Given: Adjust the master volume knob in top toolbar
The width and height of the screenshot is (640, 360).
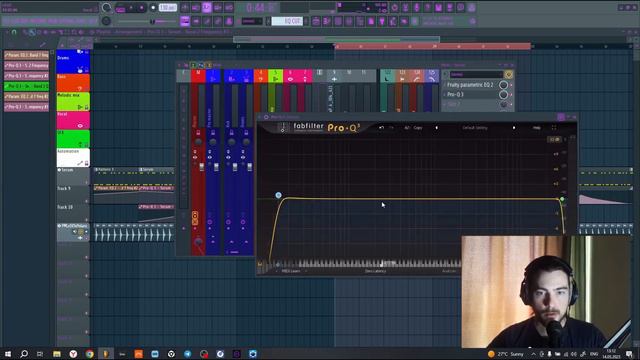Looking at the screenshot, I should click(107, 8).
